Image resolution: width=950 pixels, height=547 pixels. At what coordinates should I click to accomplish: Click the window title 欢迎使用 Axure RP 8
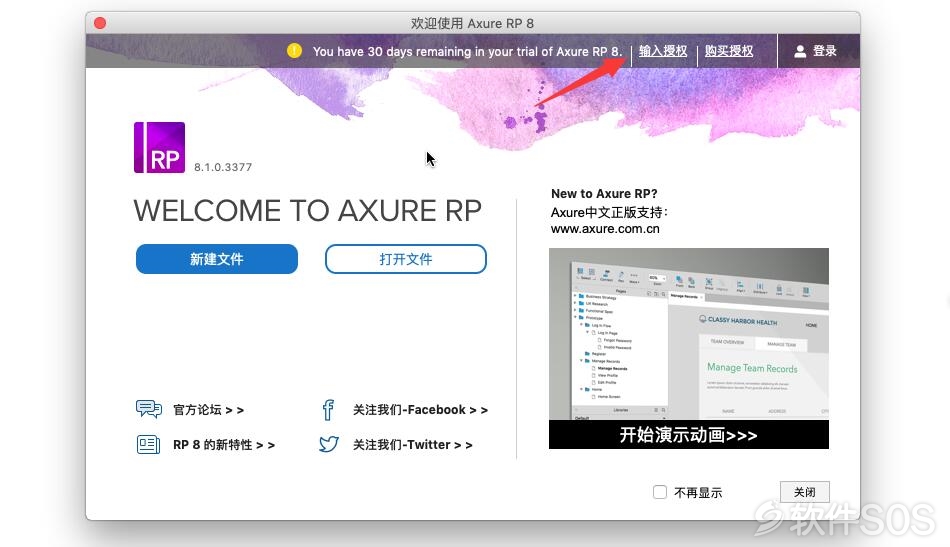coord(473,23)
